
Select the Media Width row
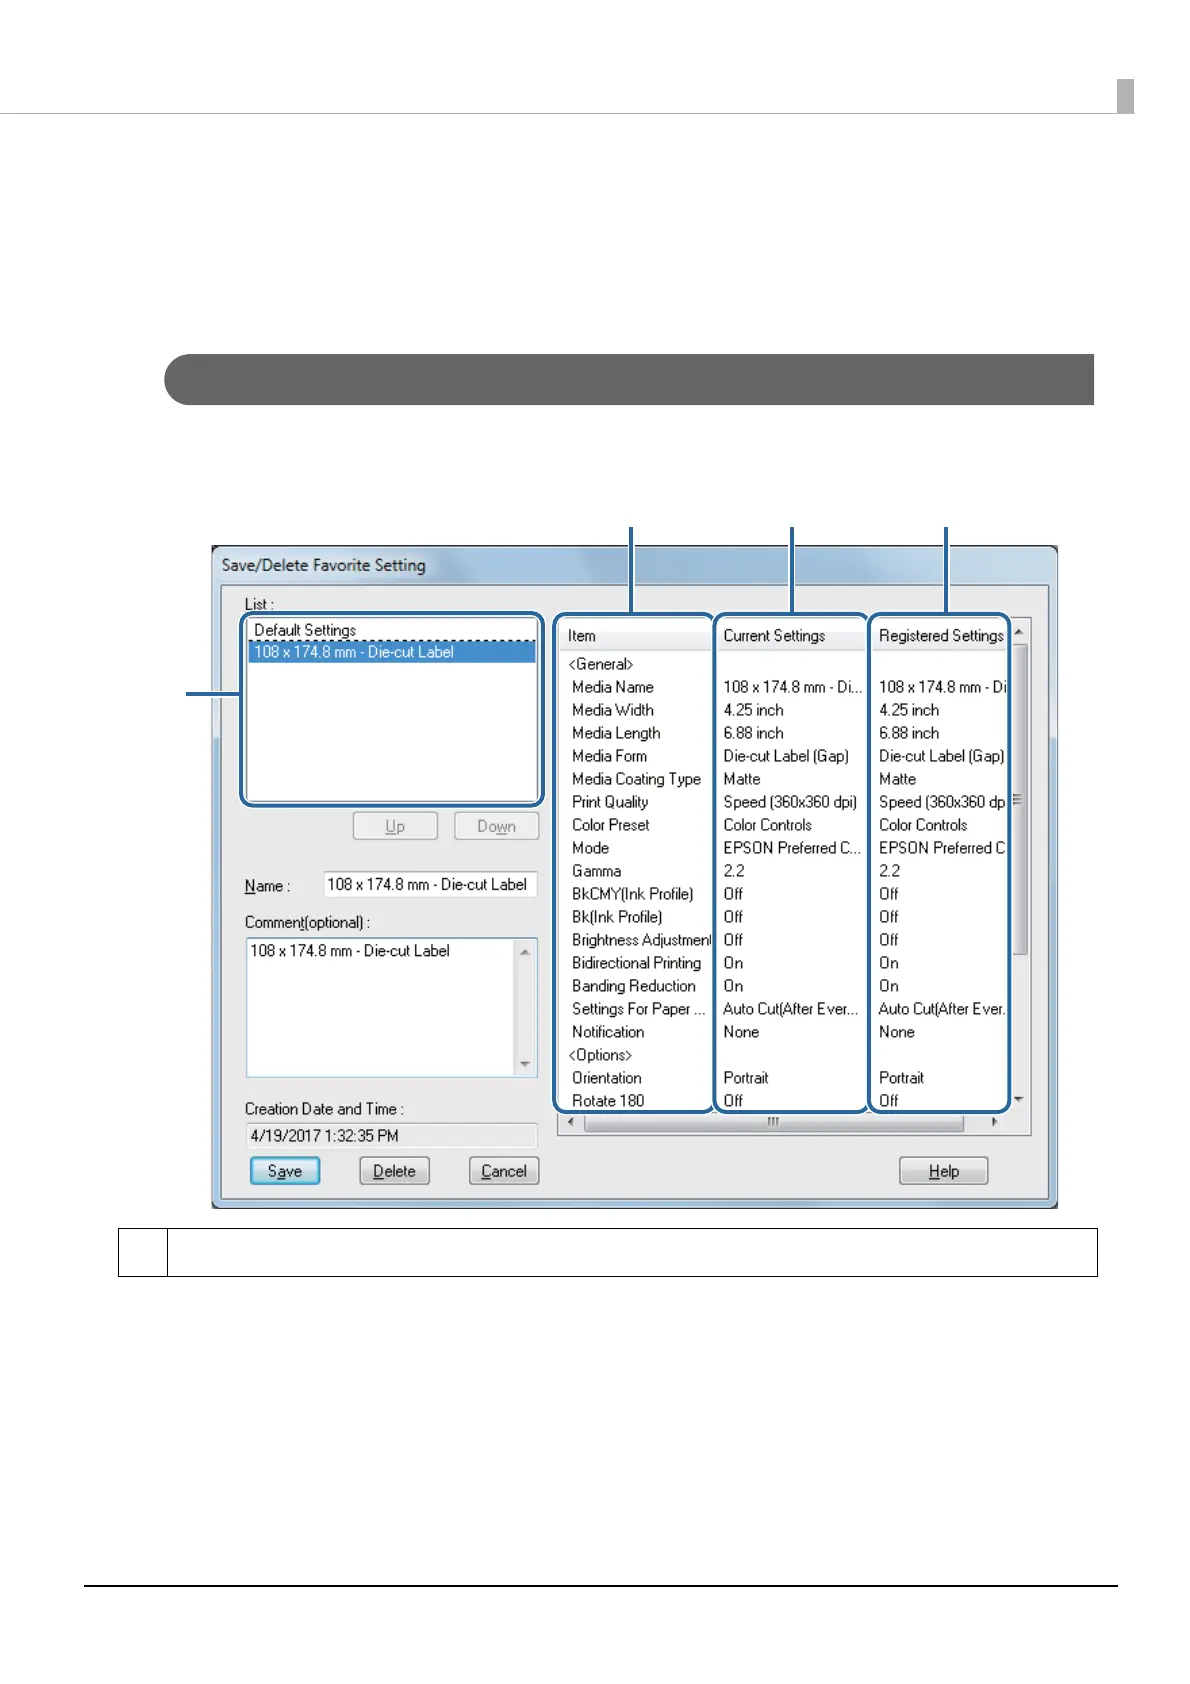pyautogui.click(x=785, y=710)
